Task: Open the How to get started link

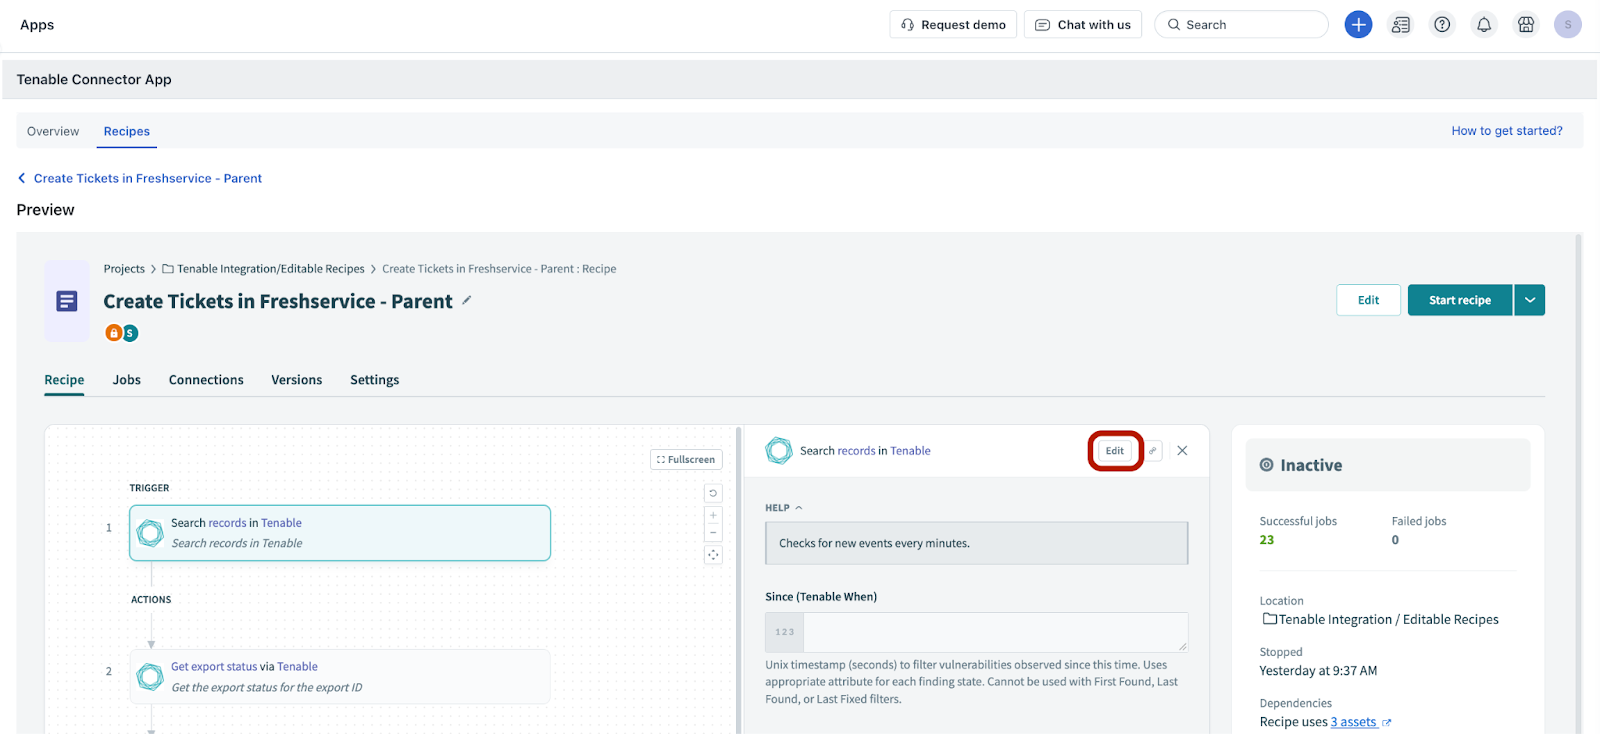Action: click(1507, 131)
